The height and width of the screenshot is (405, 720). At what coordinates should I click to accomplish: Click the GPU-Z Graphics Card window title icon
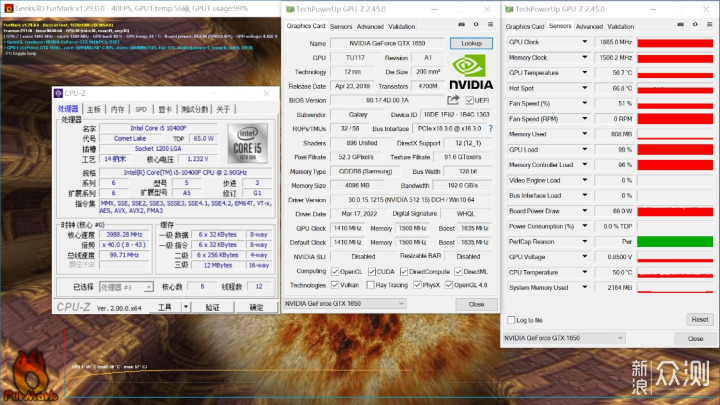[x=290, y=9]
